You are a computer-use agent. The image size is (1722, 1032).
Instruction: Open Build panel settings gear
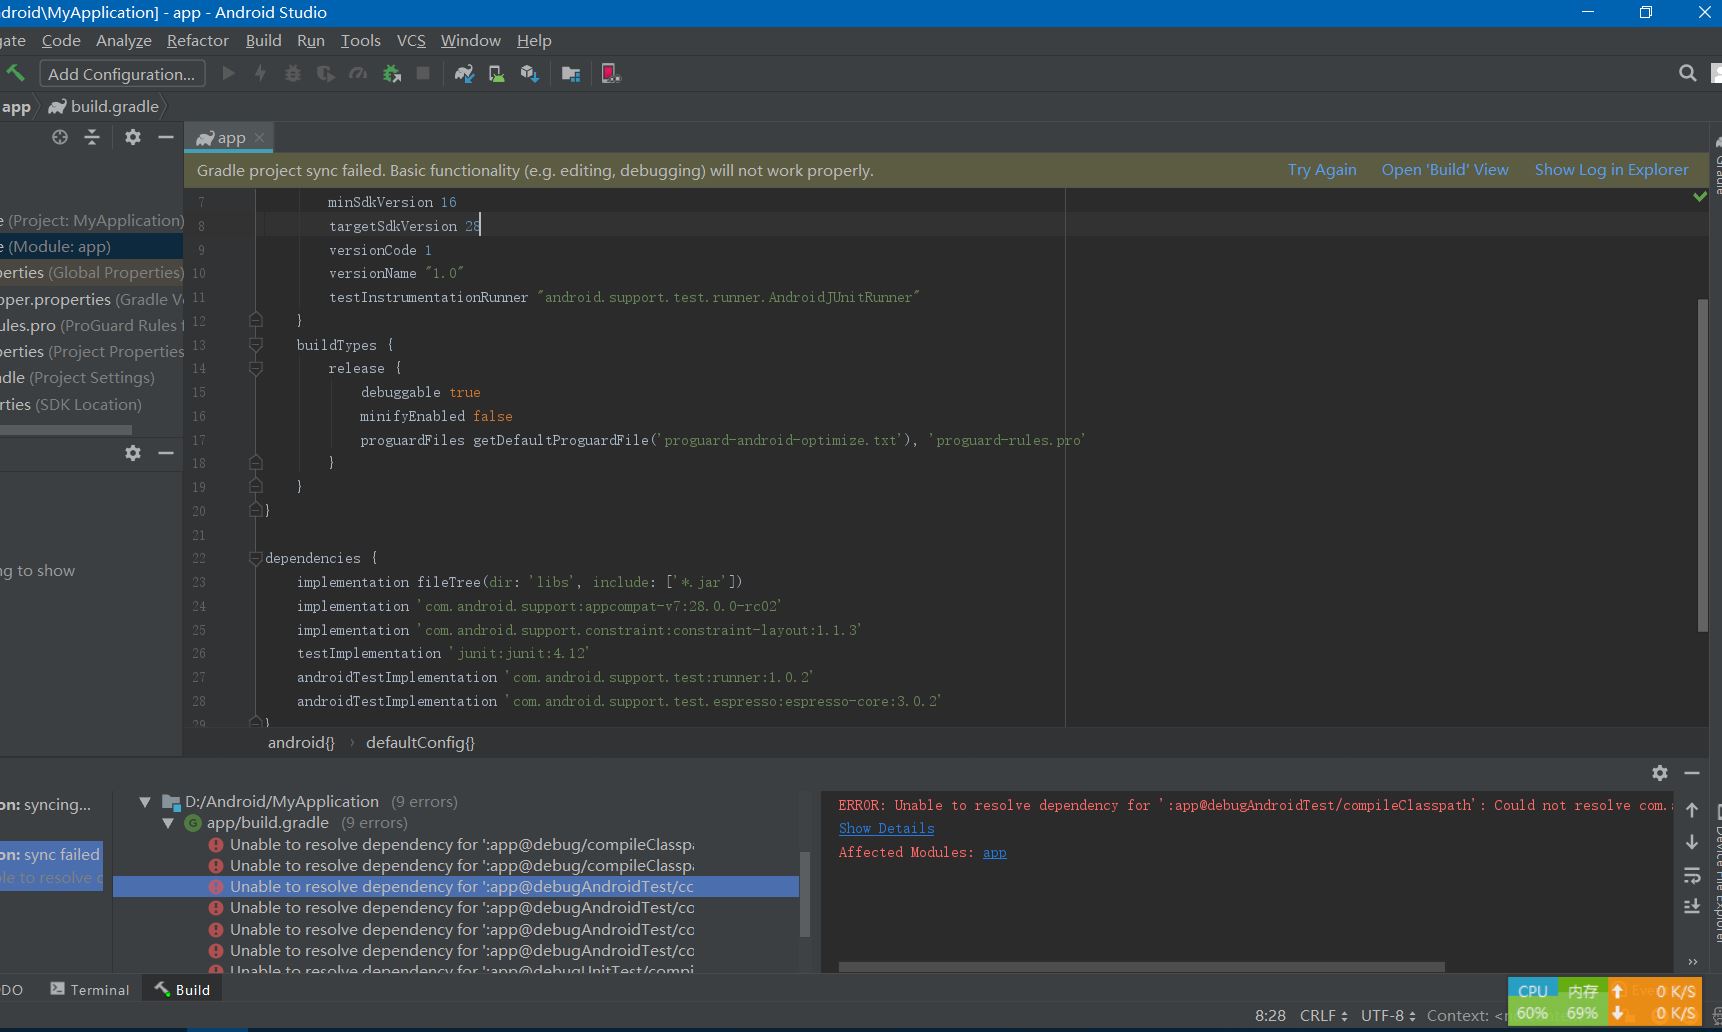click(1660, 773)
